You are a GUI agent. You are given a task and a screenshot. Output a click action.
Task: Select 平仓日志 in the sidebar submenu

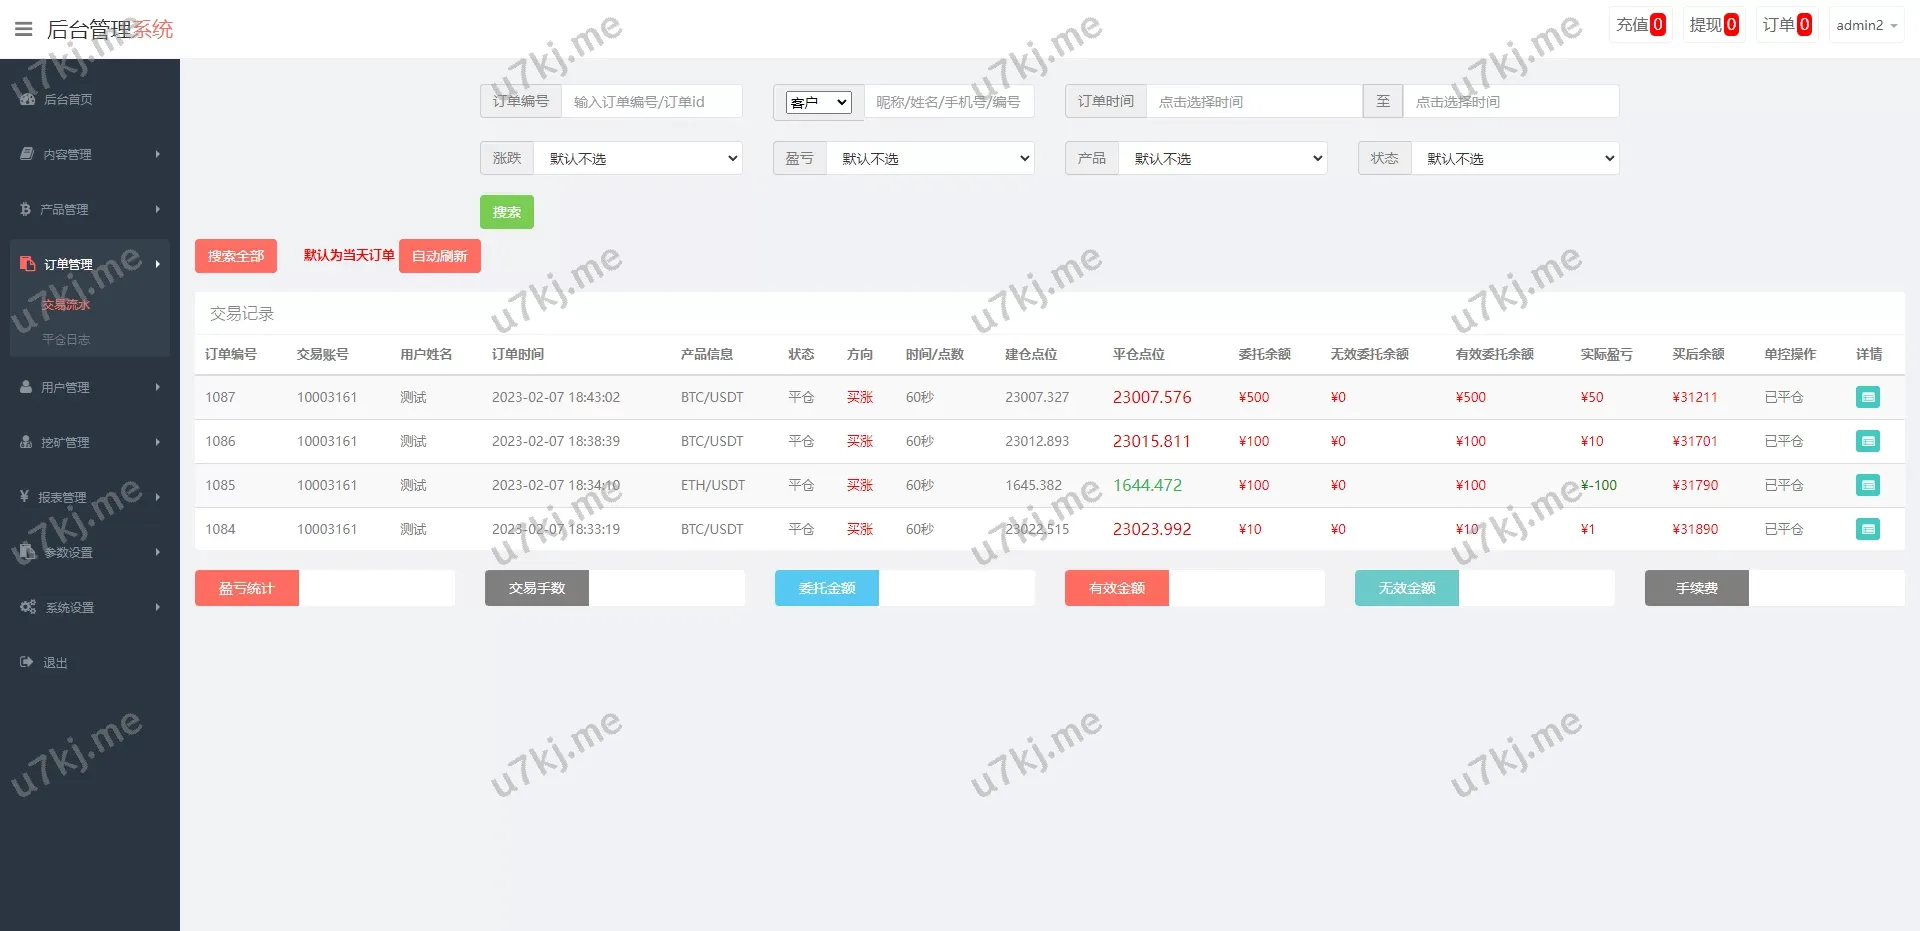point(66,340)
